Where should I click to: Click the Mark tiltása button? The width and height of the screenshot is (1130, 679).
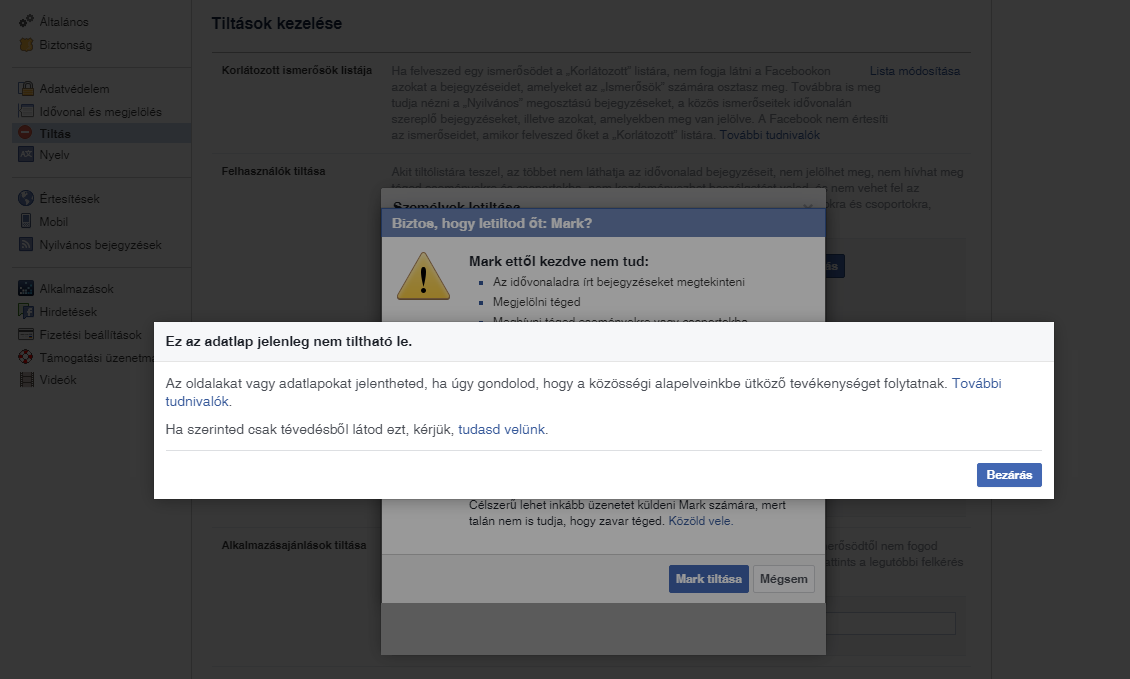[x=708, y=579]
